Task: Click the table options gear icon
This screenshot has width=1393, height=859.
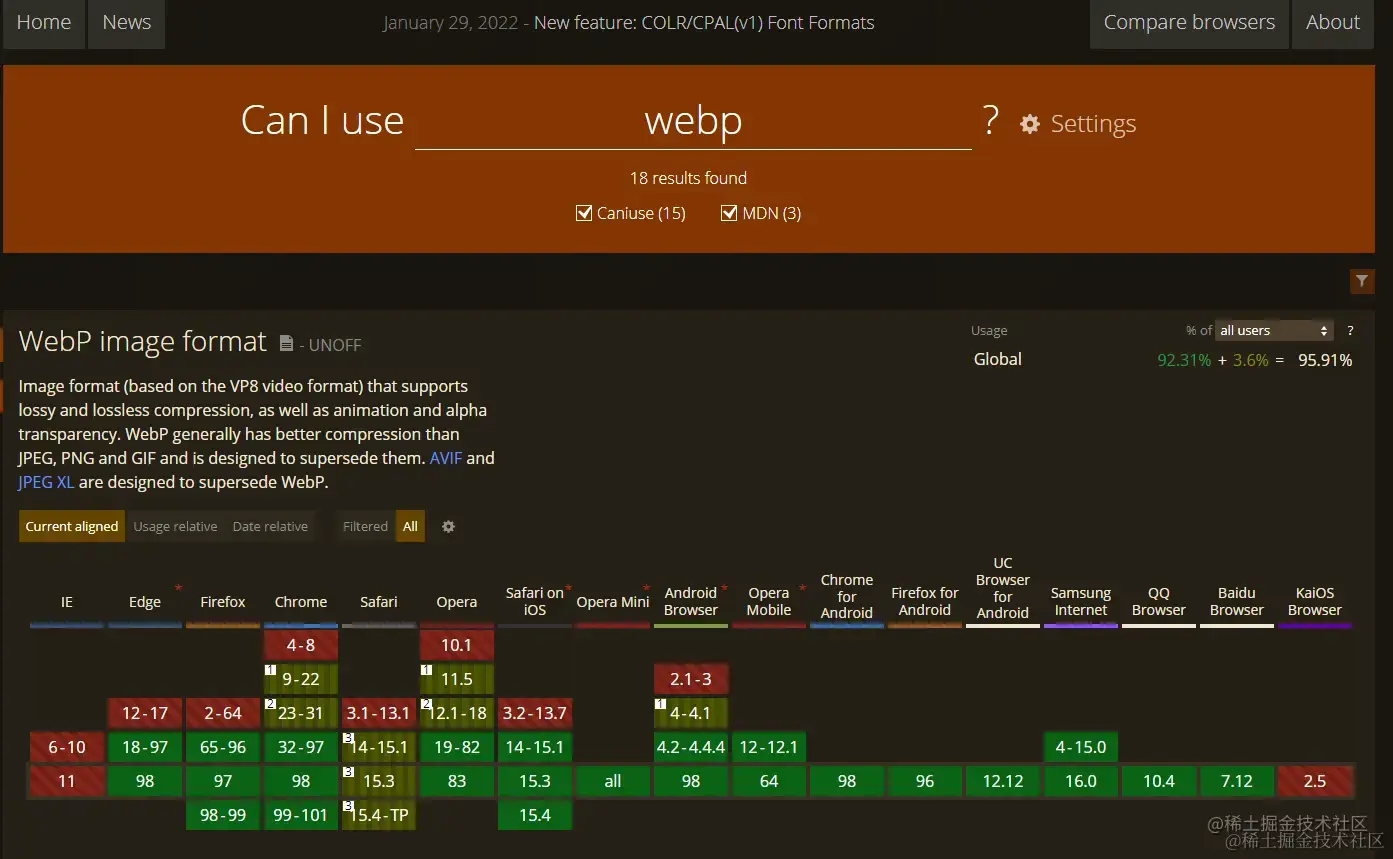Action: [448, 527]
